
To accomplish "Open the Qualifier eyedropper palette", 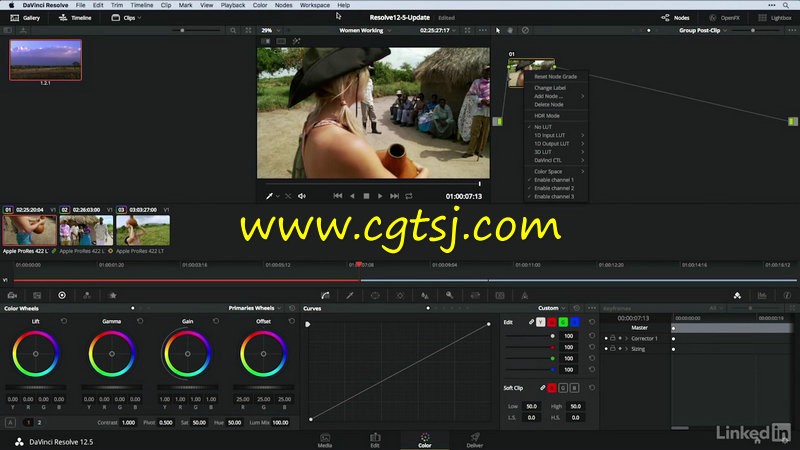I will [x=350, y=295].
